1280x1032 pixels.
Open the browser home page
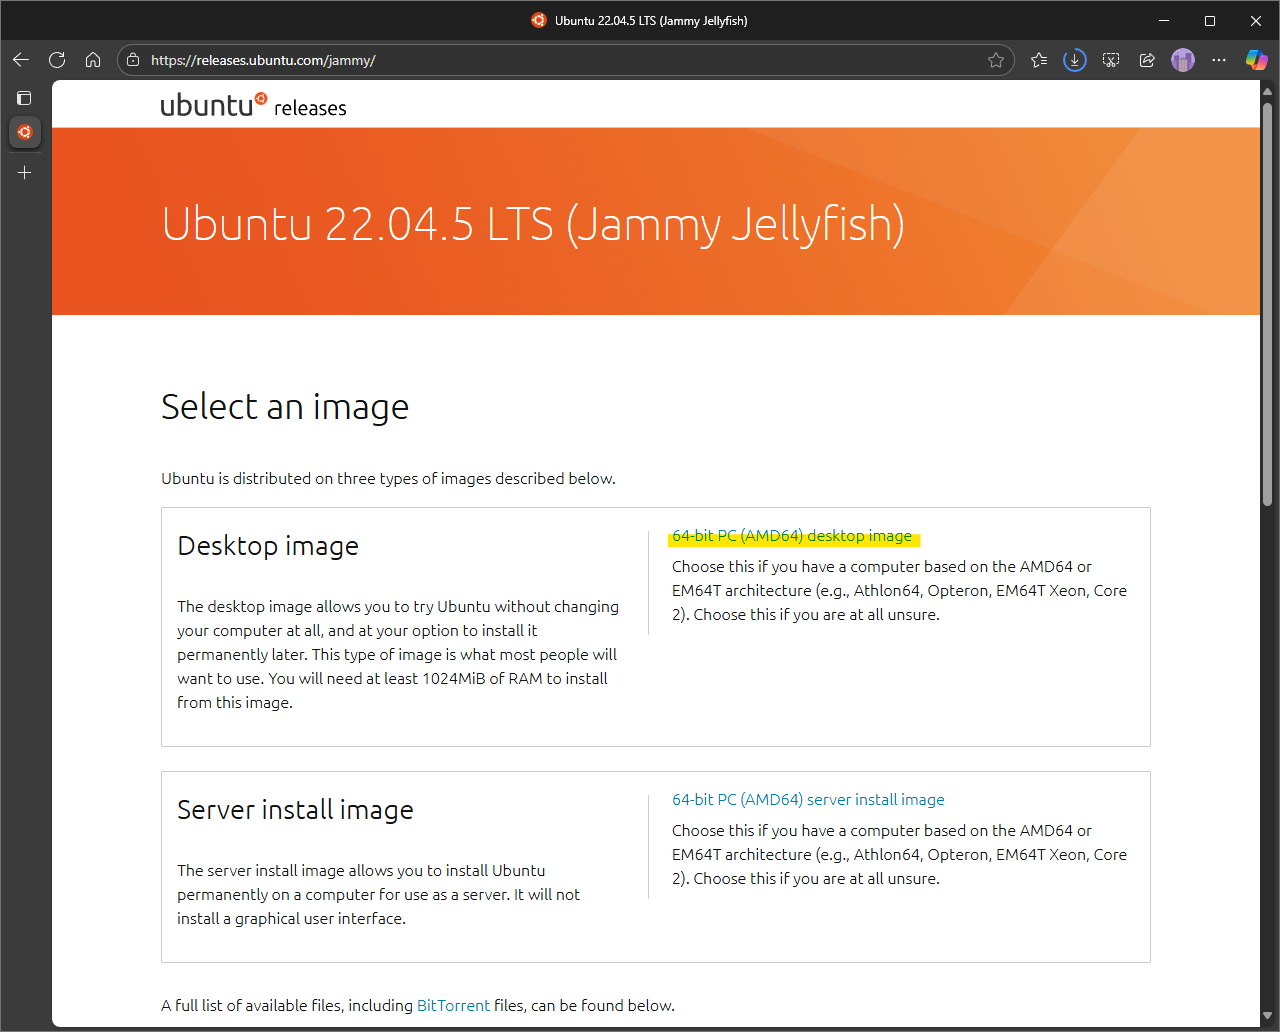[x=93, y=60]
